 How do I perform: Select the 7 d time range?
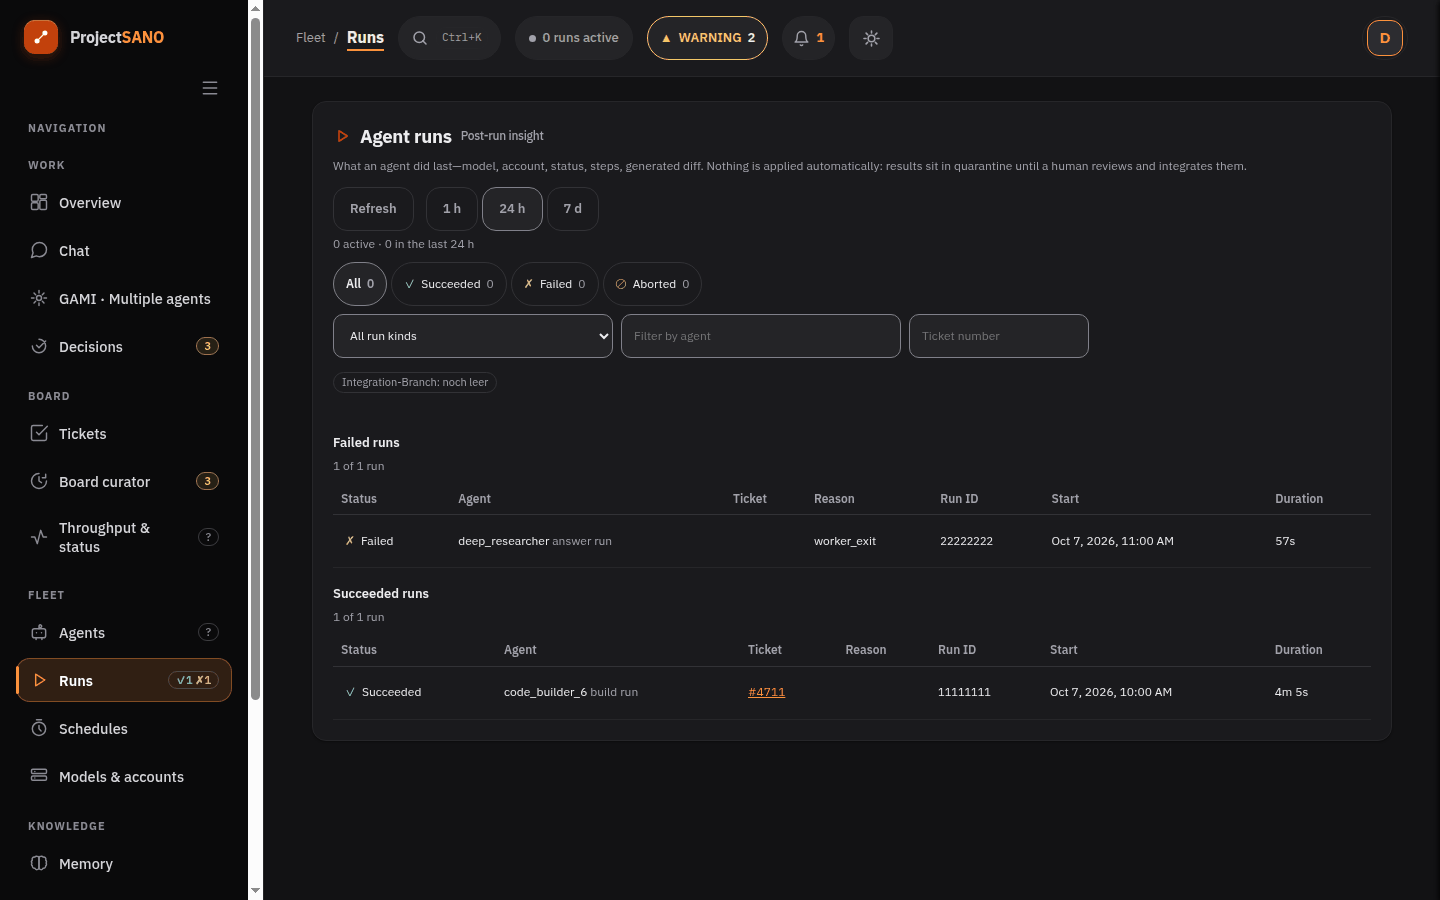click(572, 209)
